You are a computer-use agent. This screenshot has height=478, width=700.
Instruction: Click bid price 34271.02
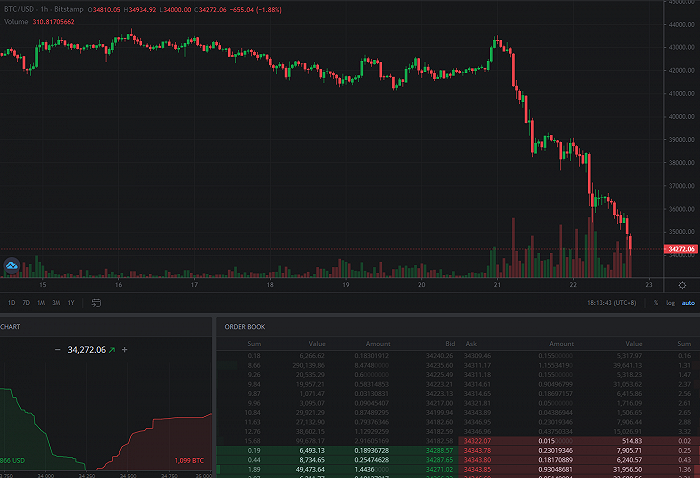point(439,470)
